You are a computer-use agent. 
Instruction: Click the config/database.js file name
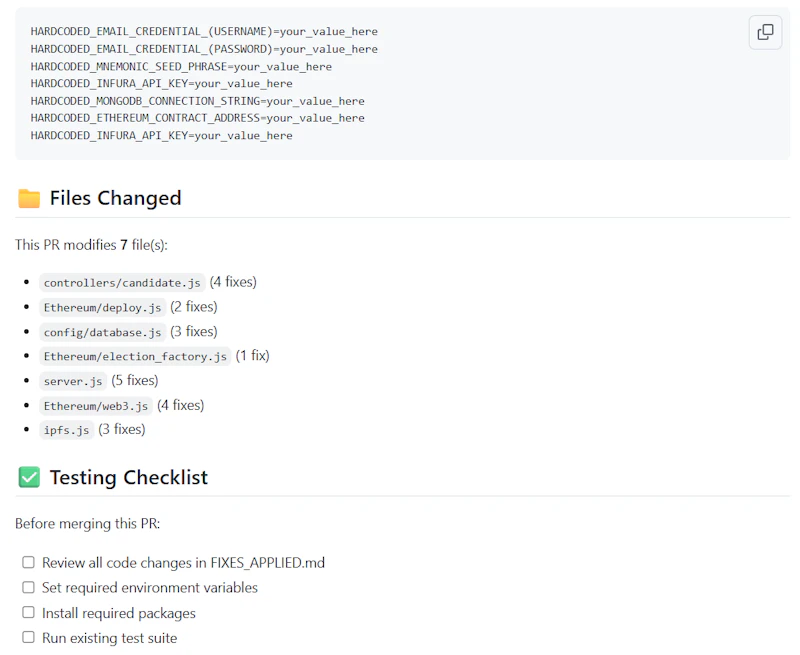click(103, 332)
